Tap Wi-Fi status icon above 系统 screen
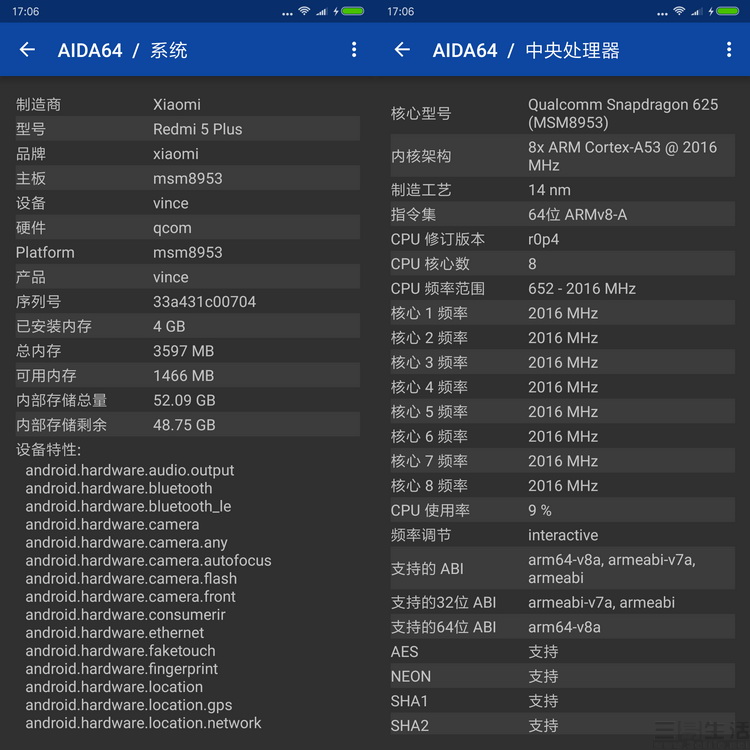Screen dimensions: 750x750 (303, 11)
